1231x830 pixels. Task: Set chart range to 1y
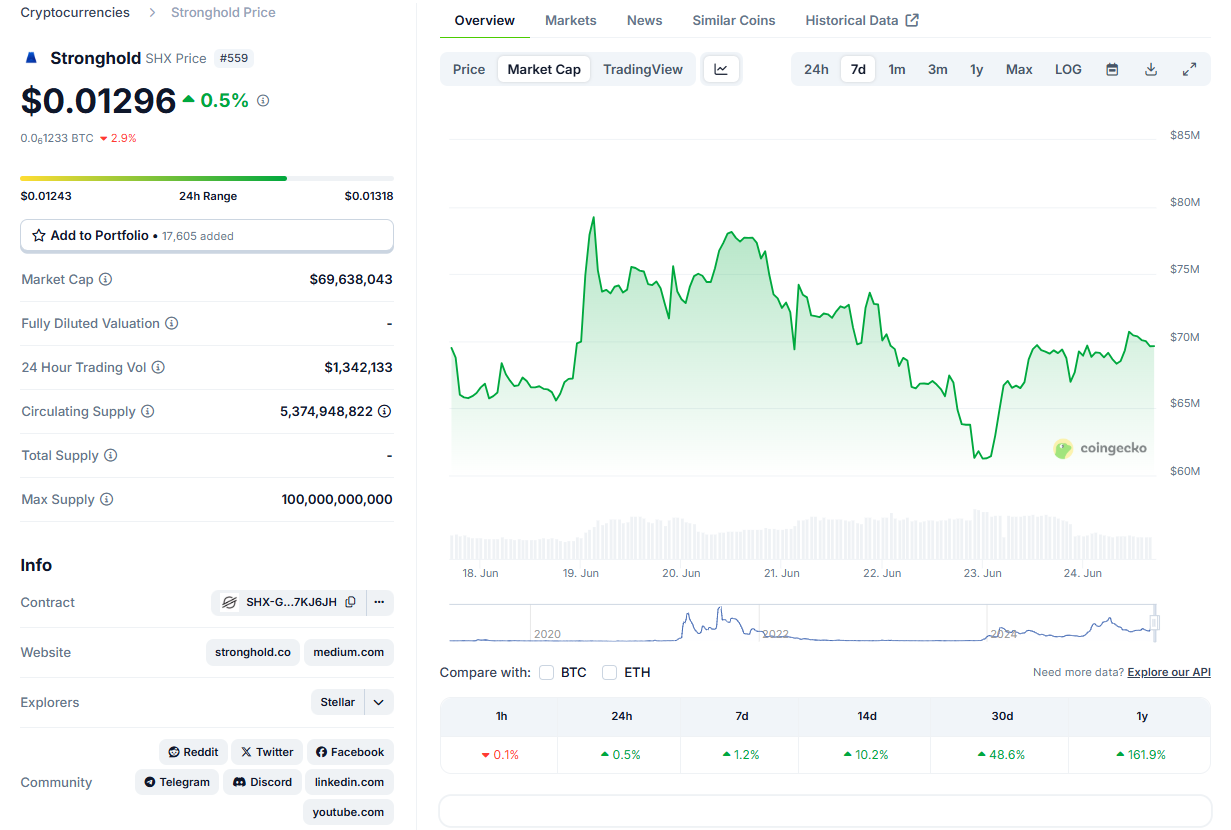click(976, 69)
